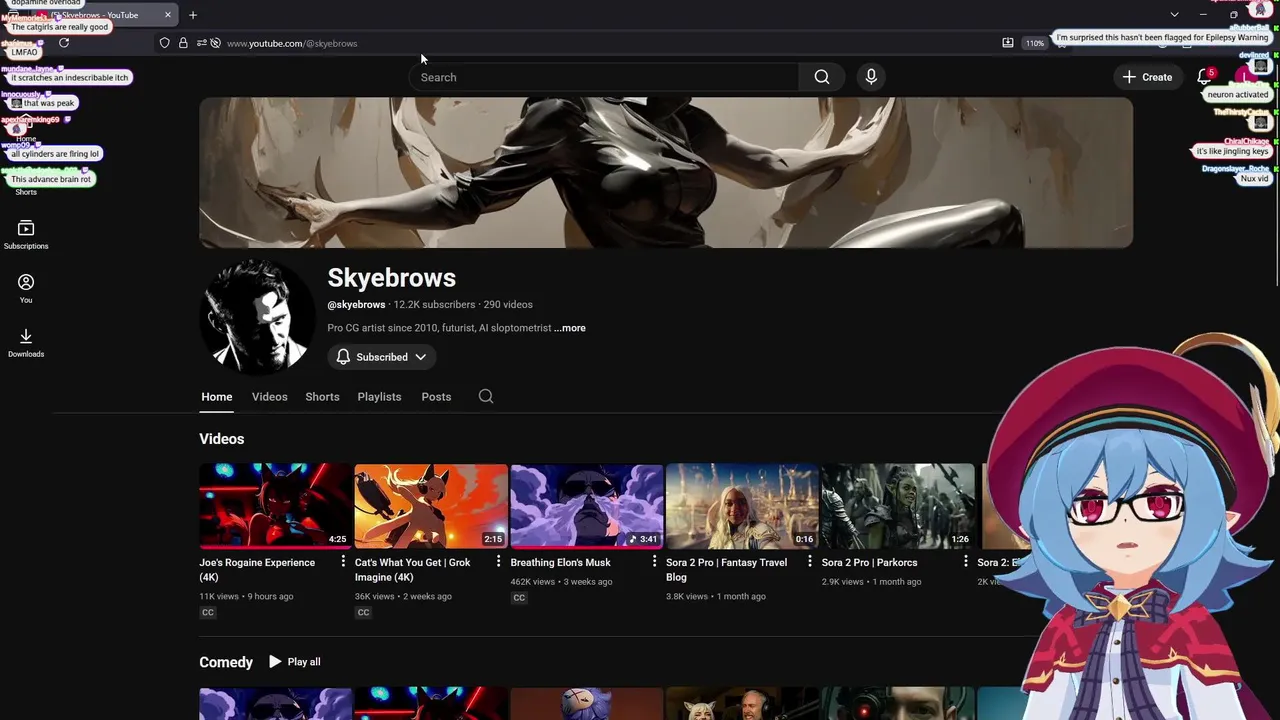Image resolution: width=1280 pixels, height=720 pixels.
Task: Expand the Subscribed notification dropdown
Action: click(x=420, y=357)
